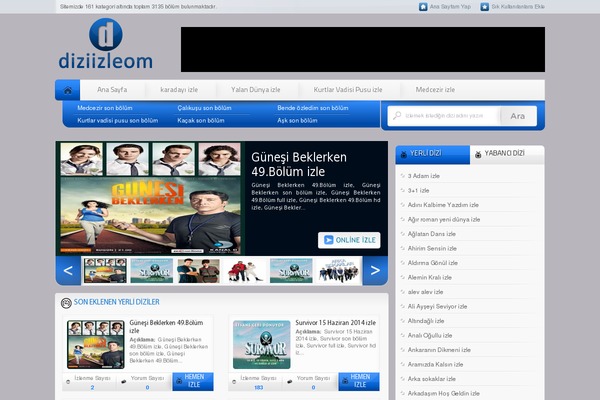Click the search magnifier icon

[x=397, y=115]
